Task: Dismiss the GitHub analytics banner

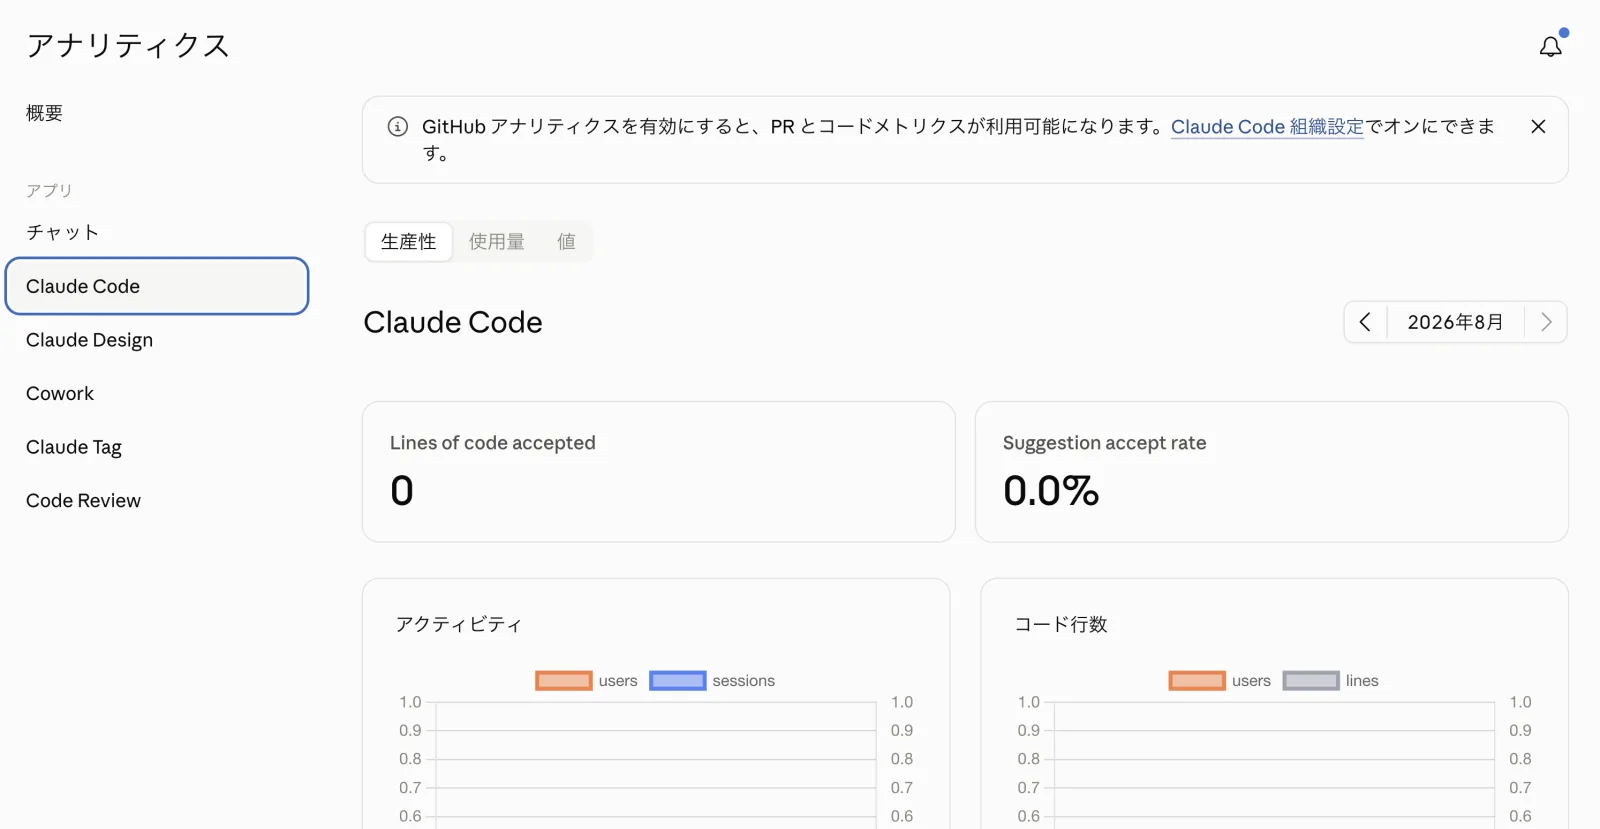Action: tap(1538, 126)
